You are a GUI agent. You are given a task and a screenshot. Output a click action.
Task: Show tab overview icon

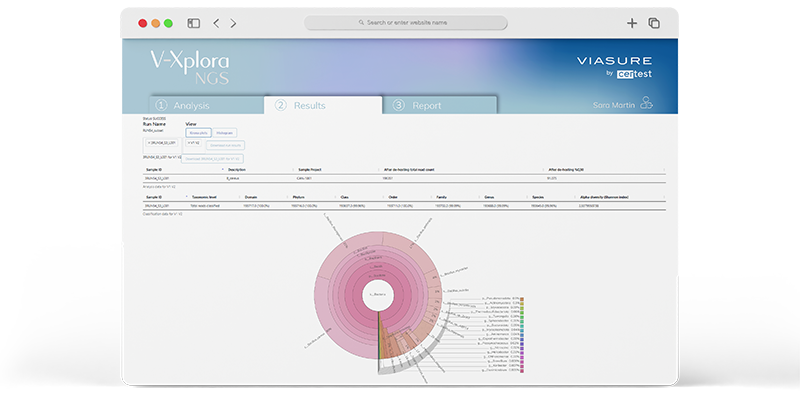point(654,23)
